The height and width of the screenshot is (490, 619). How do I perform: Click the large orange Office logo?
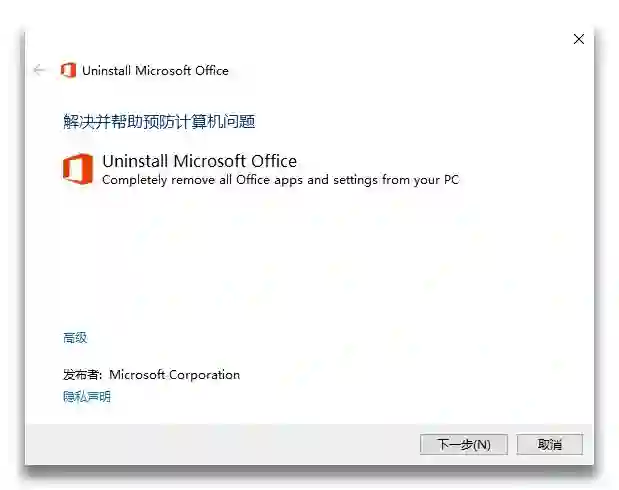[78, 169]
